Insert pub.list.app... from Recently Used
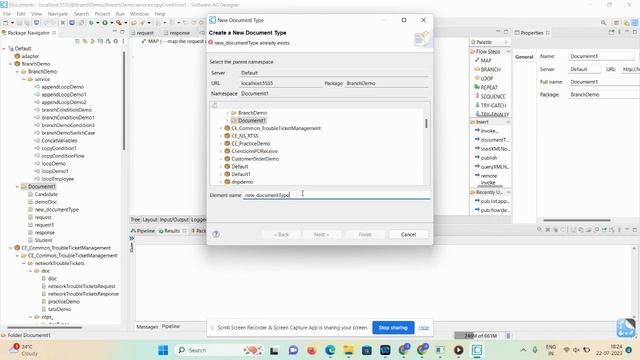Viewport: 640px width, 360px height. click(492, 201)
